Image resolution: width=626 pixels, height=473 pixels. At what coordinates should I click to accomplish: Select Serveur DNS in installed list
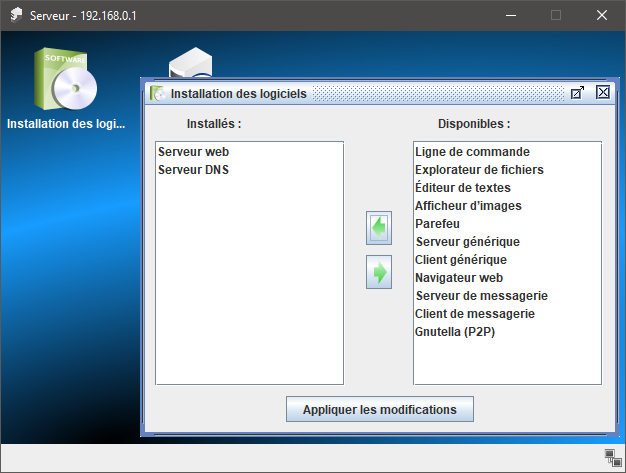[193, 170]
